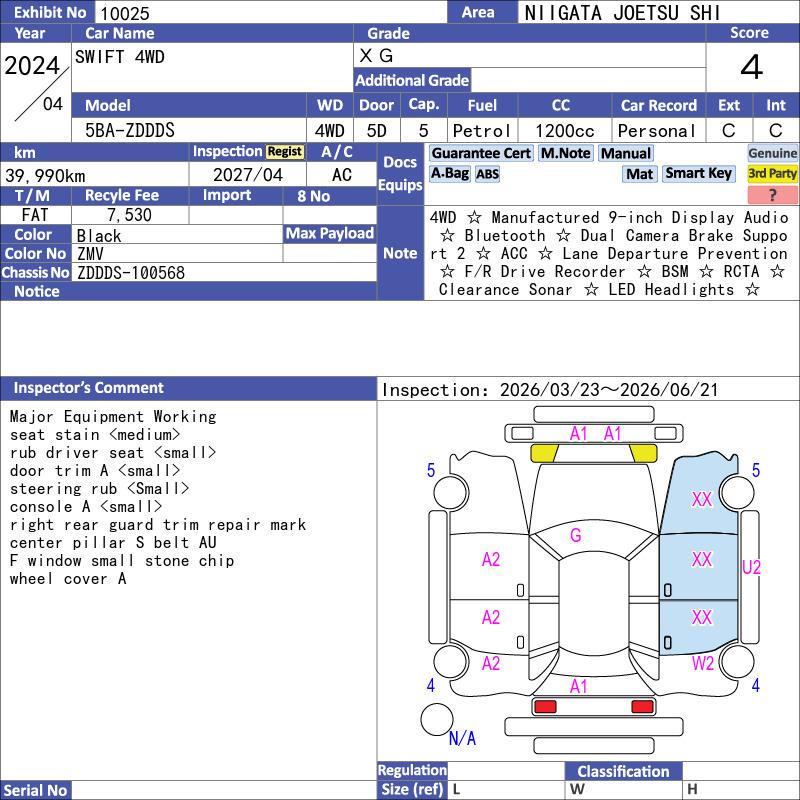Select the G mark on windshield
800x800 pixels.
pos(576,535)
